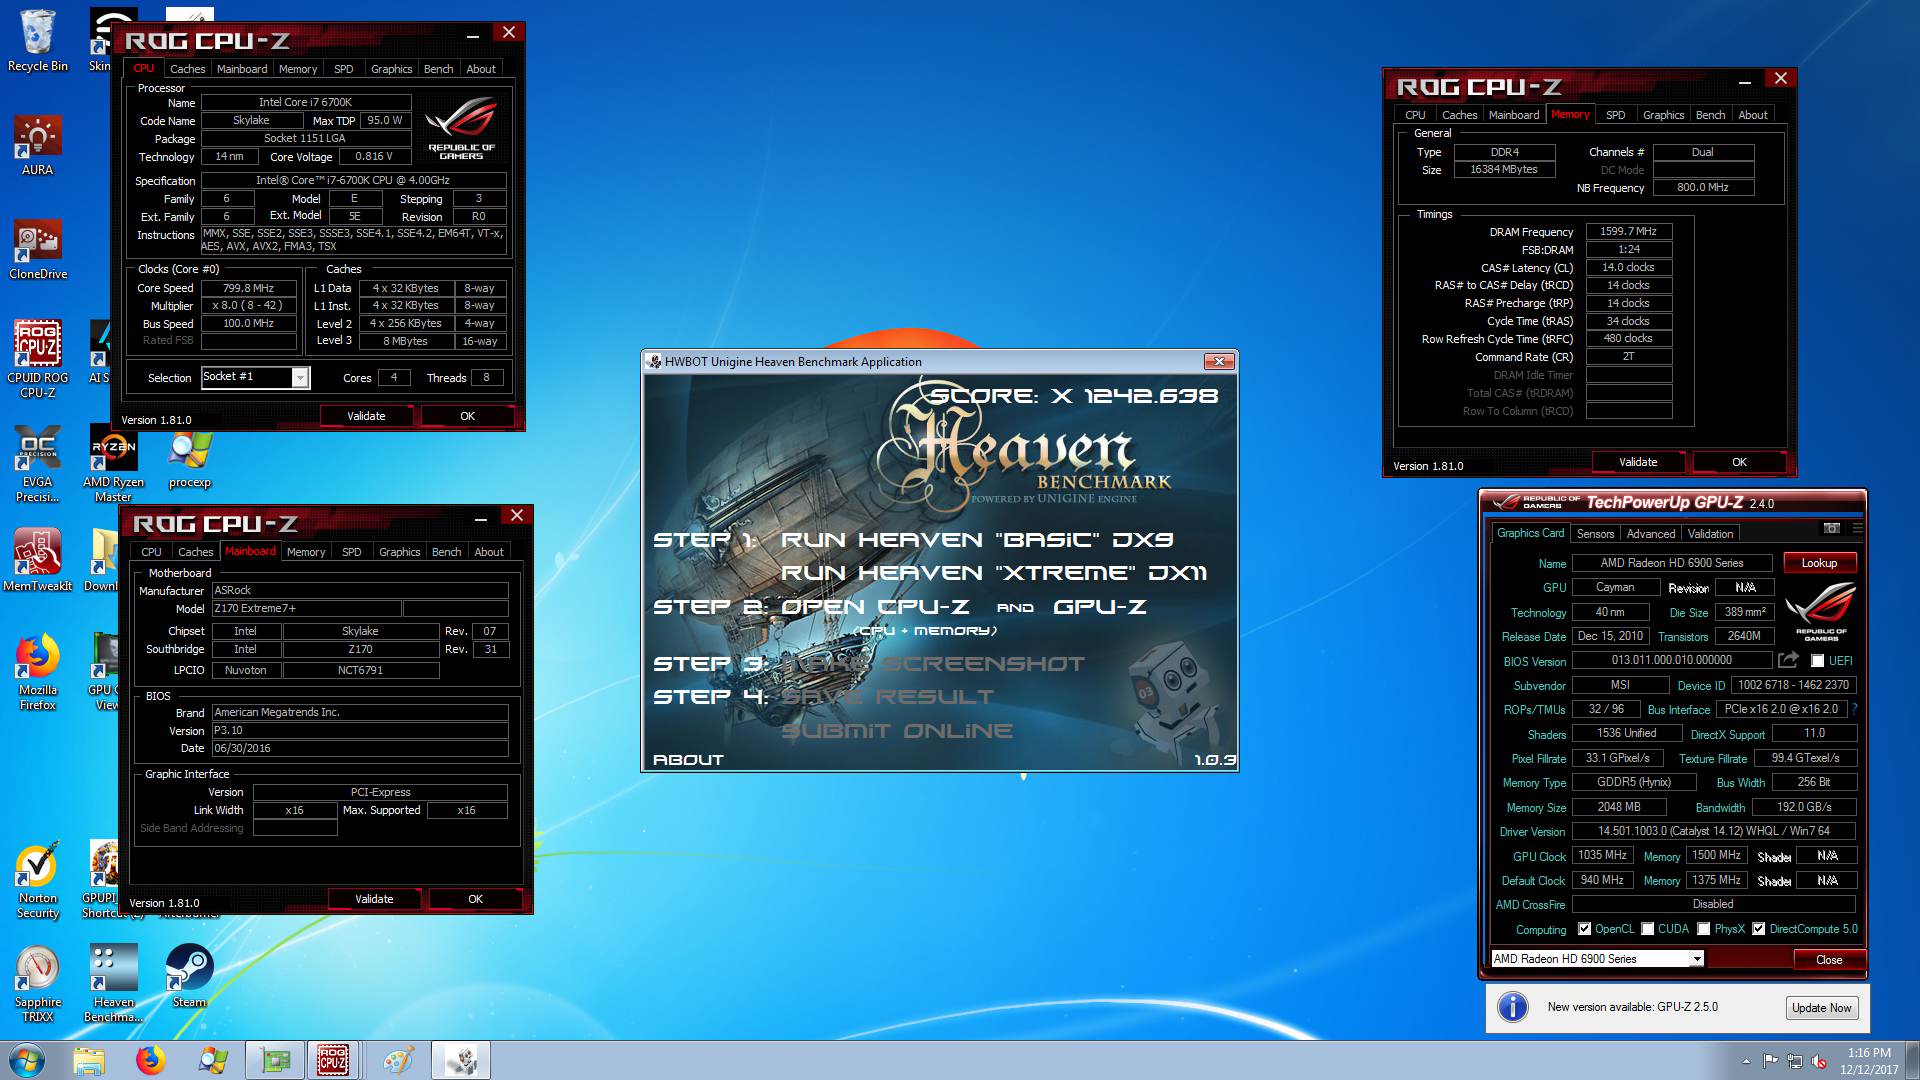1920x1080 pixels.
Task: Select the Steam desktop icon
Action: pyautogui.click(x=189, y=976)
